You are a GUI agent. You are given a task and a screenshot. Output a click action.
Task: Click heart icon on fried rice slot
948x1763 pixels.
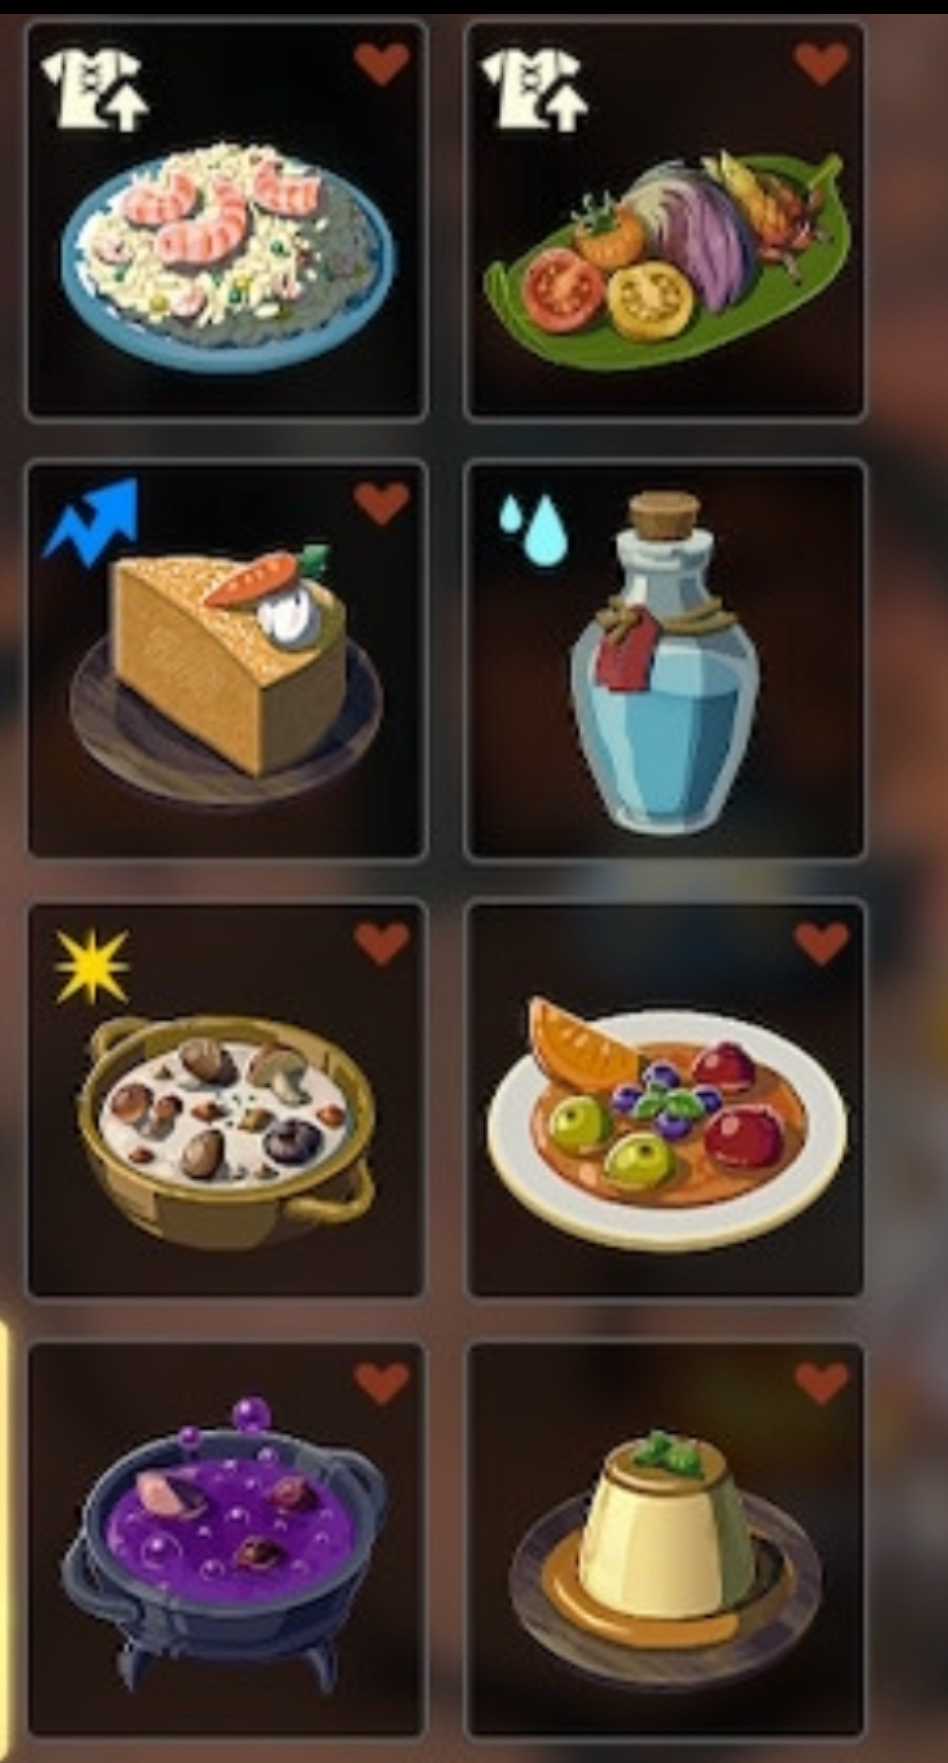[x=382, y=64]
